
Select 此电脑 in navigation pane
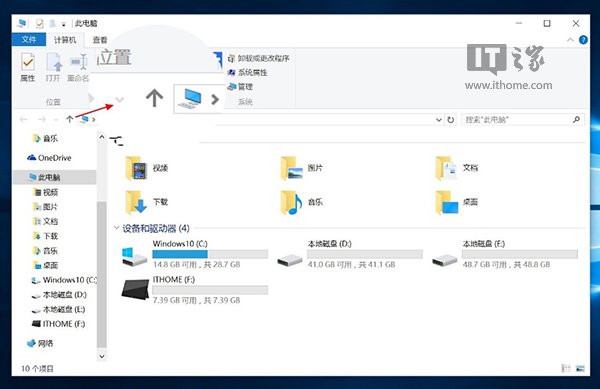[x=45, y=177]
